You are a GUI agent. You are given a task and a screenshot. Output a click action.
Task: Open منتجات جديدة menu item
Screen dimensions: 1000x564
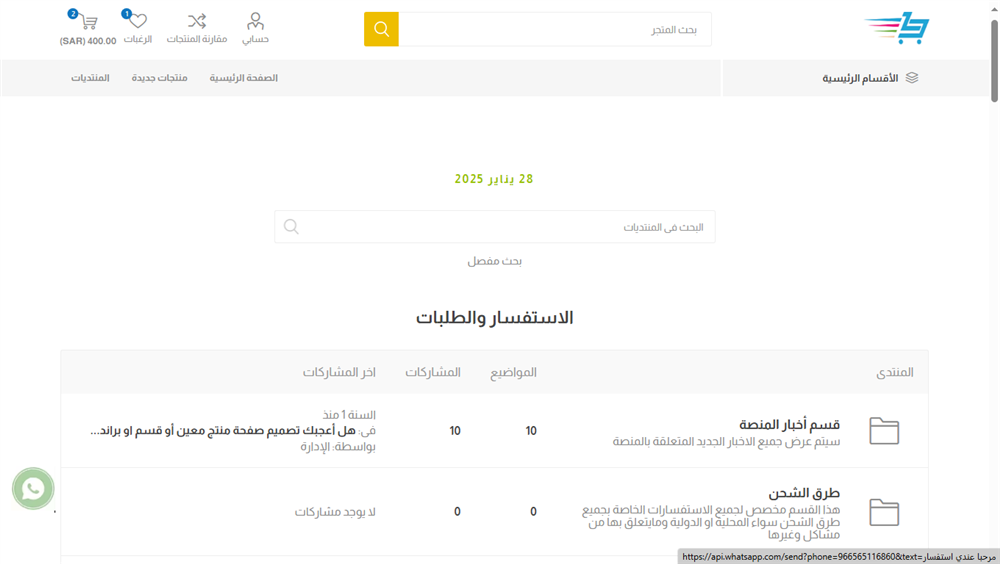click(x=160, y=78)
